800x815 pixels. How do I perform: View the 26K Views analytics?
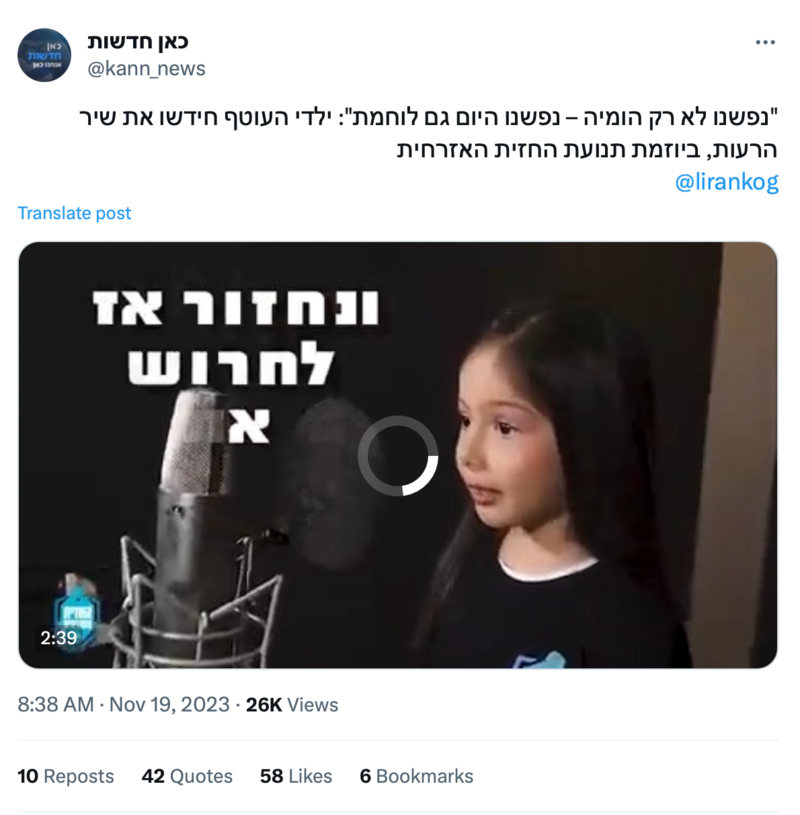[292, 705]
